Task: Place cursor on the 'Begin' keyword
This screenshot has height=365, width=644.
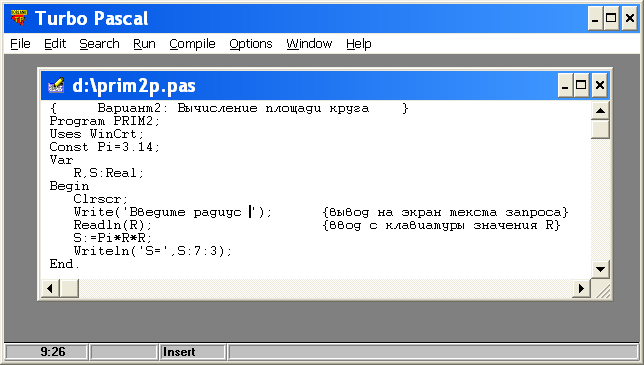Action: (69, 186)
